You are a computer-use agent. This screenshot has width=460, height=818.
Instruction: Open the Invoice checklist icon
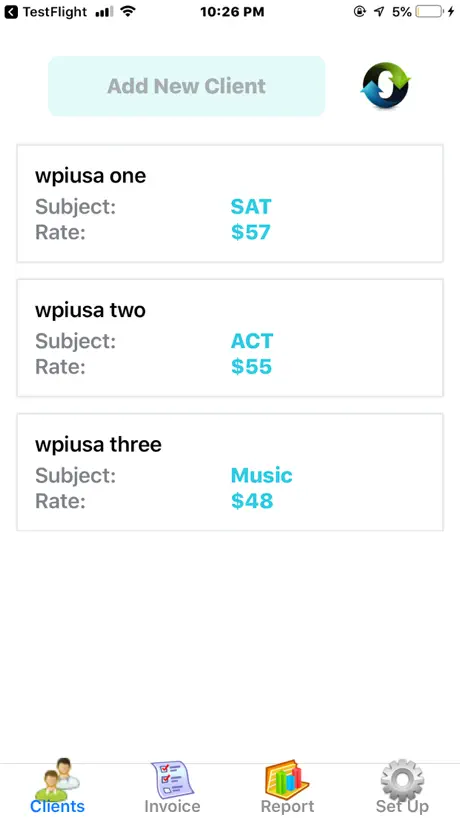172,778
